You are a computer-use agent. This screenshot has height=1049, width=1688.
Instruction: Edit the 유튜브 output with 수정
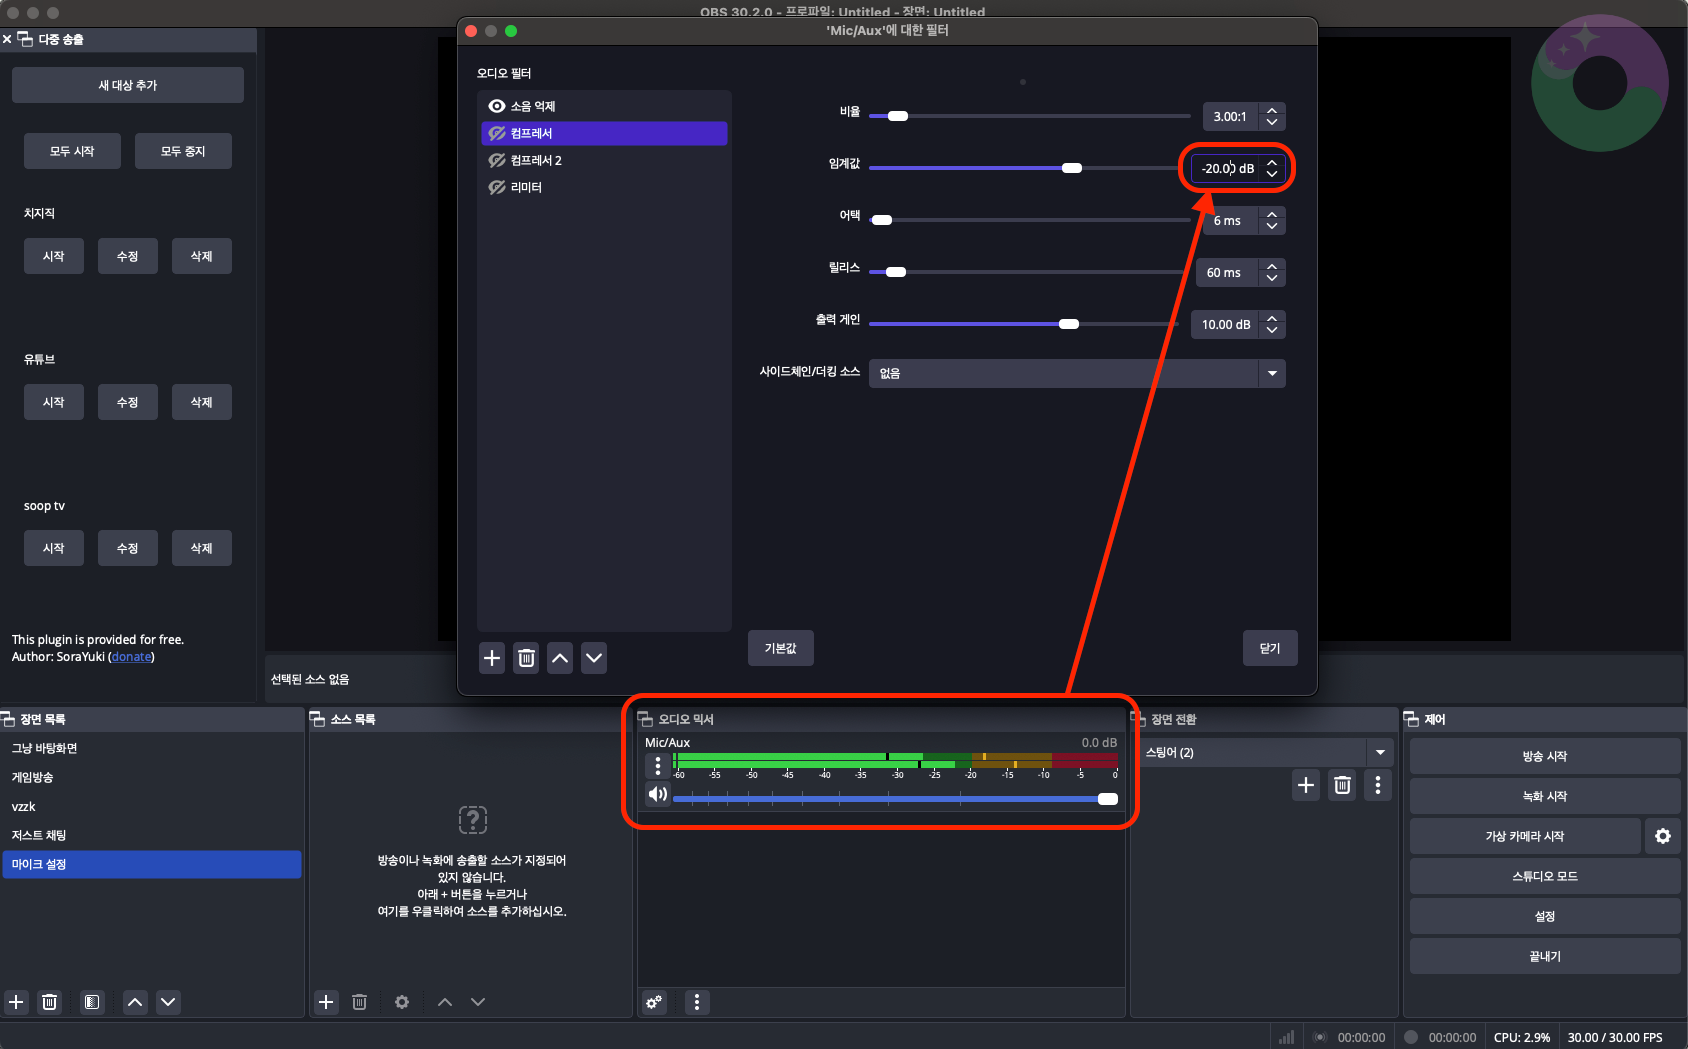128,402
